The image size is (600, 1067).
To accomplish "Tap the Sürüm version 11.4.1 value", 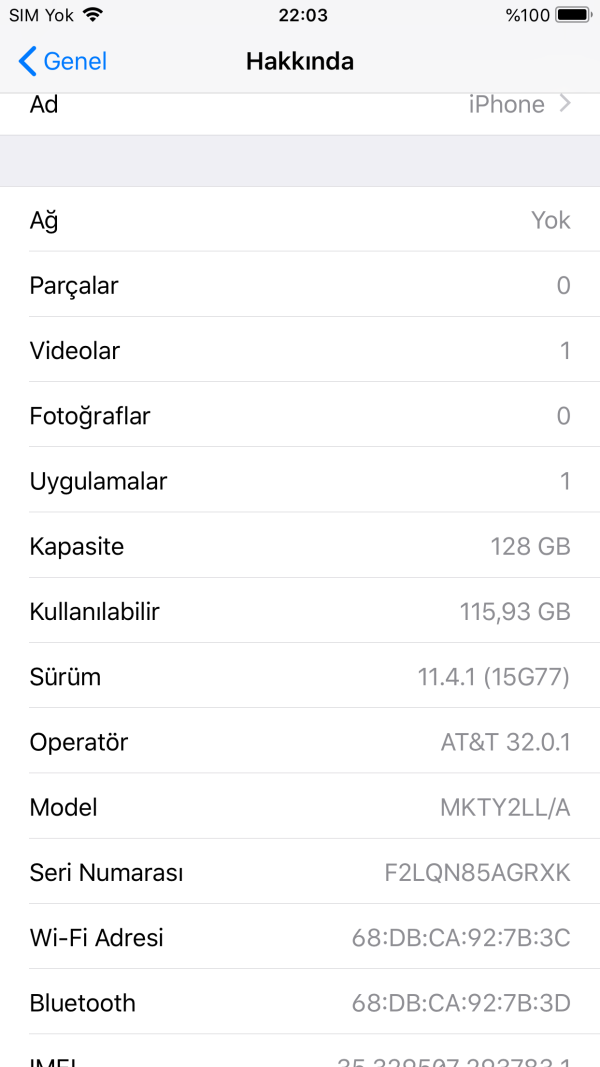I will [x=493, y=677].
